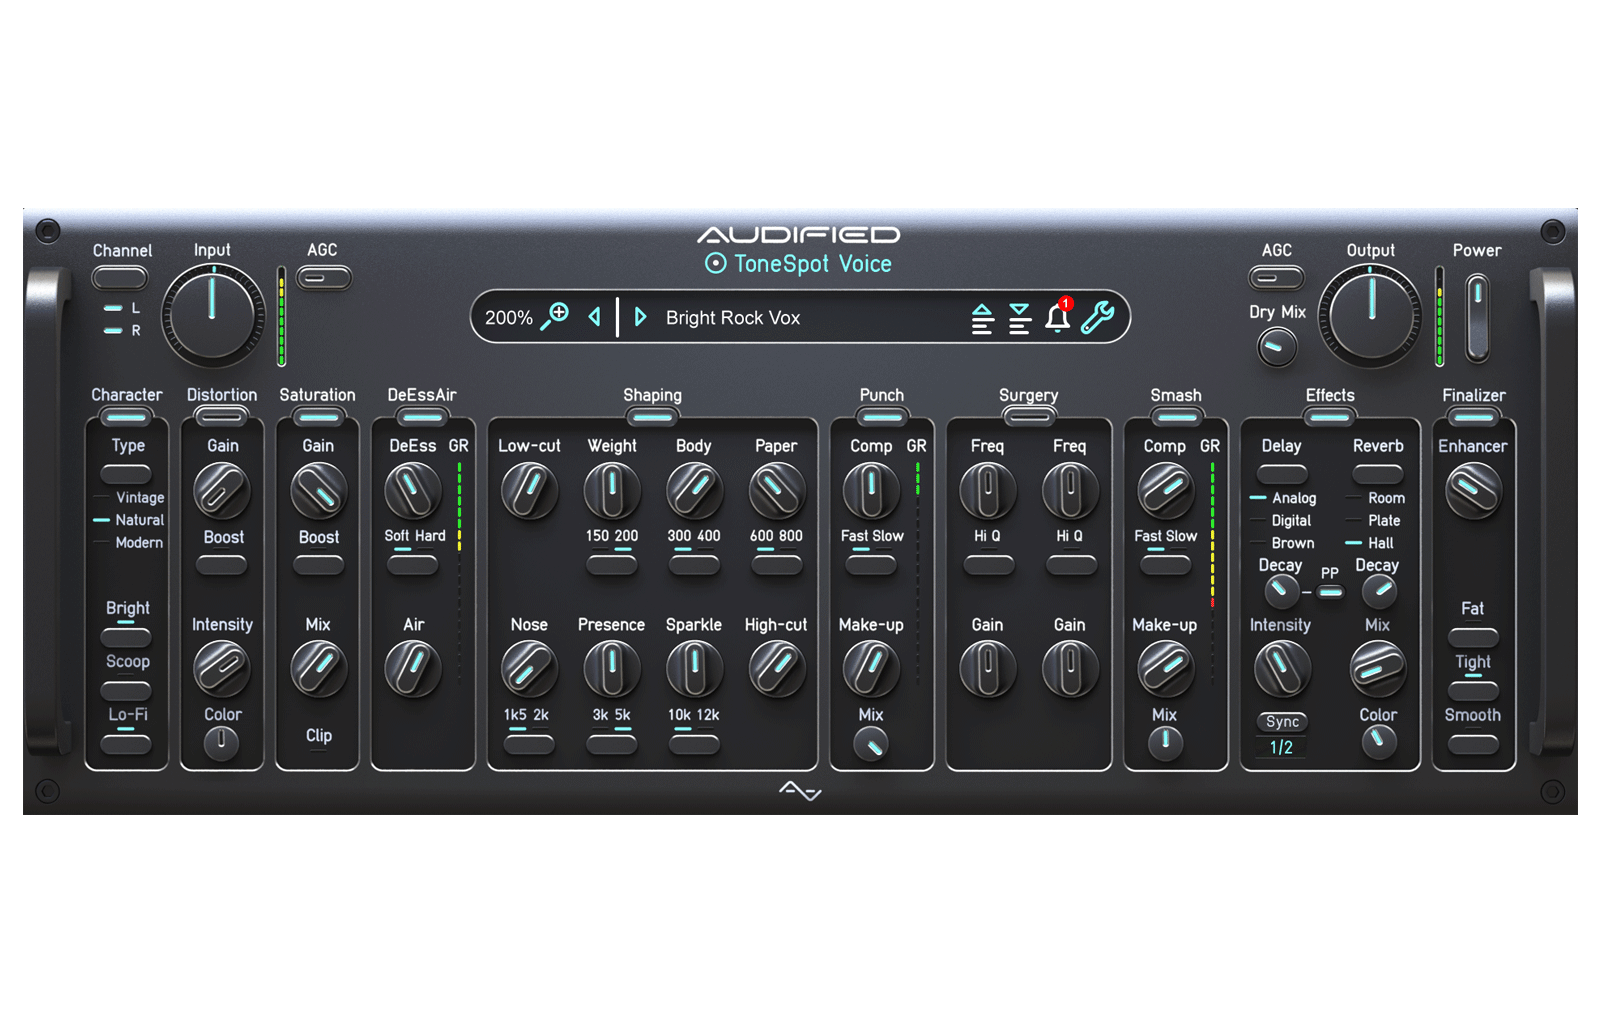Toggle Nose 1k5/2k frequency switch
Screen dimensions: 1600x1022
coord(528,743)
